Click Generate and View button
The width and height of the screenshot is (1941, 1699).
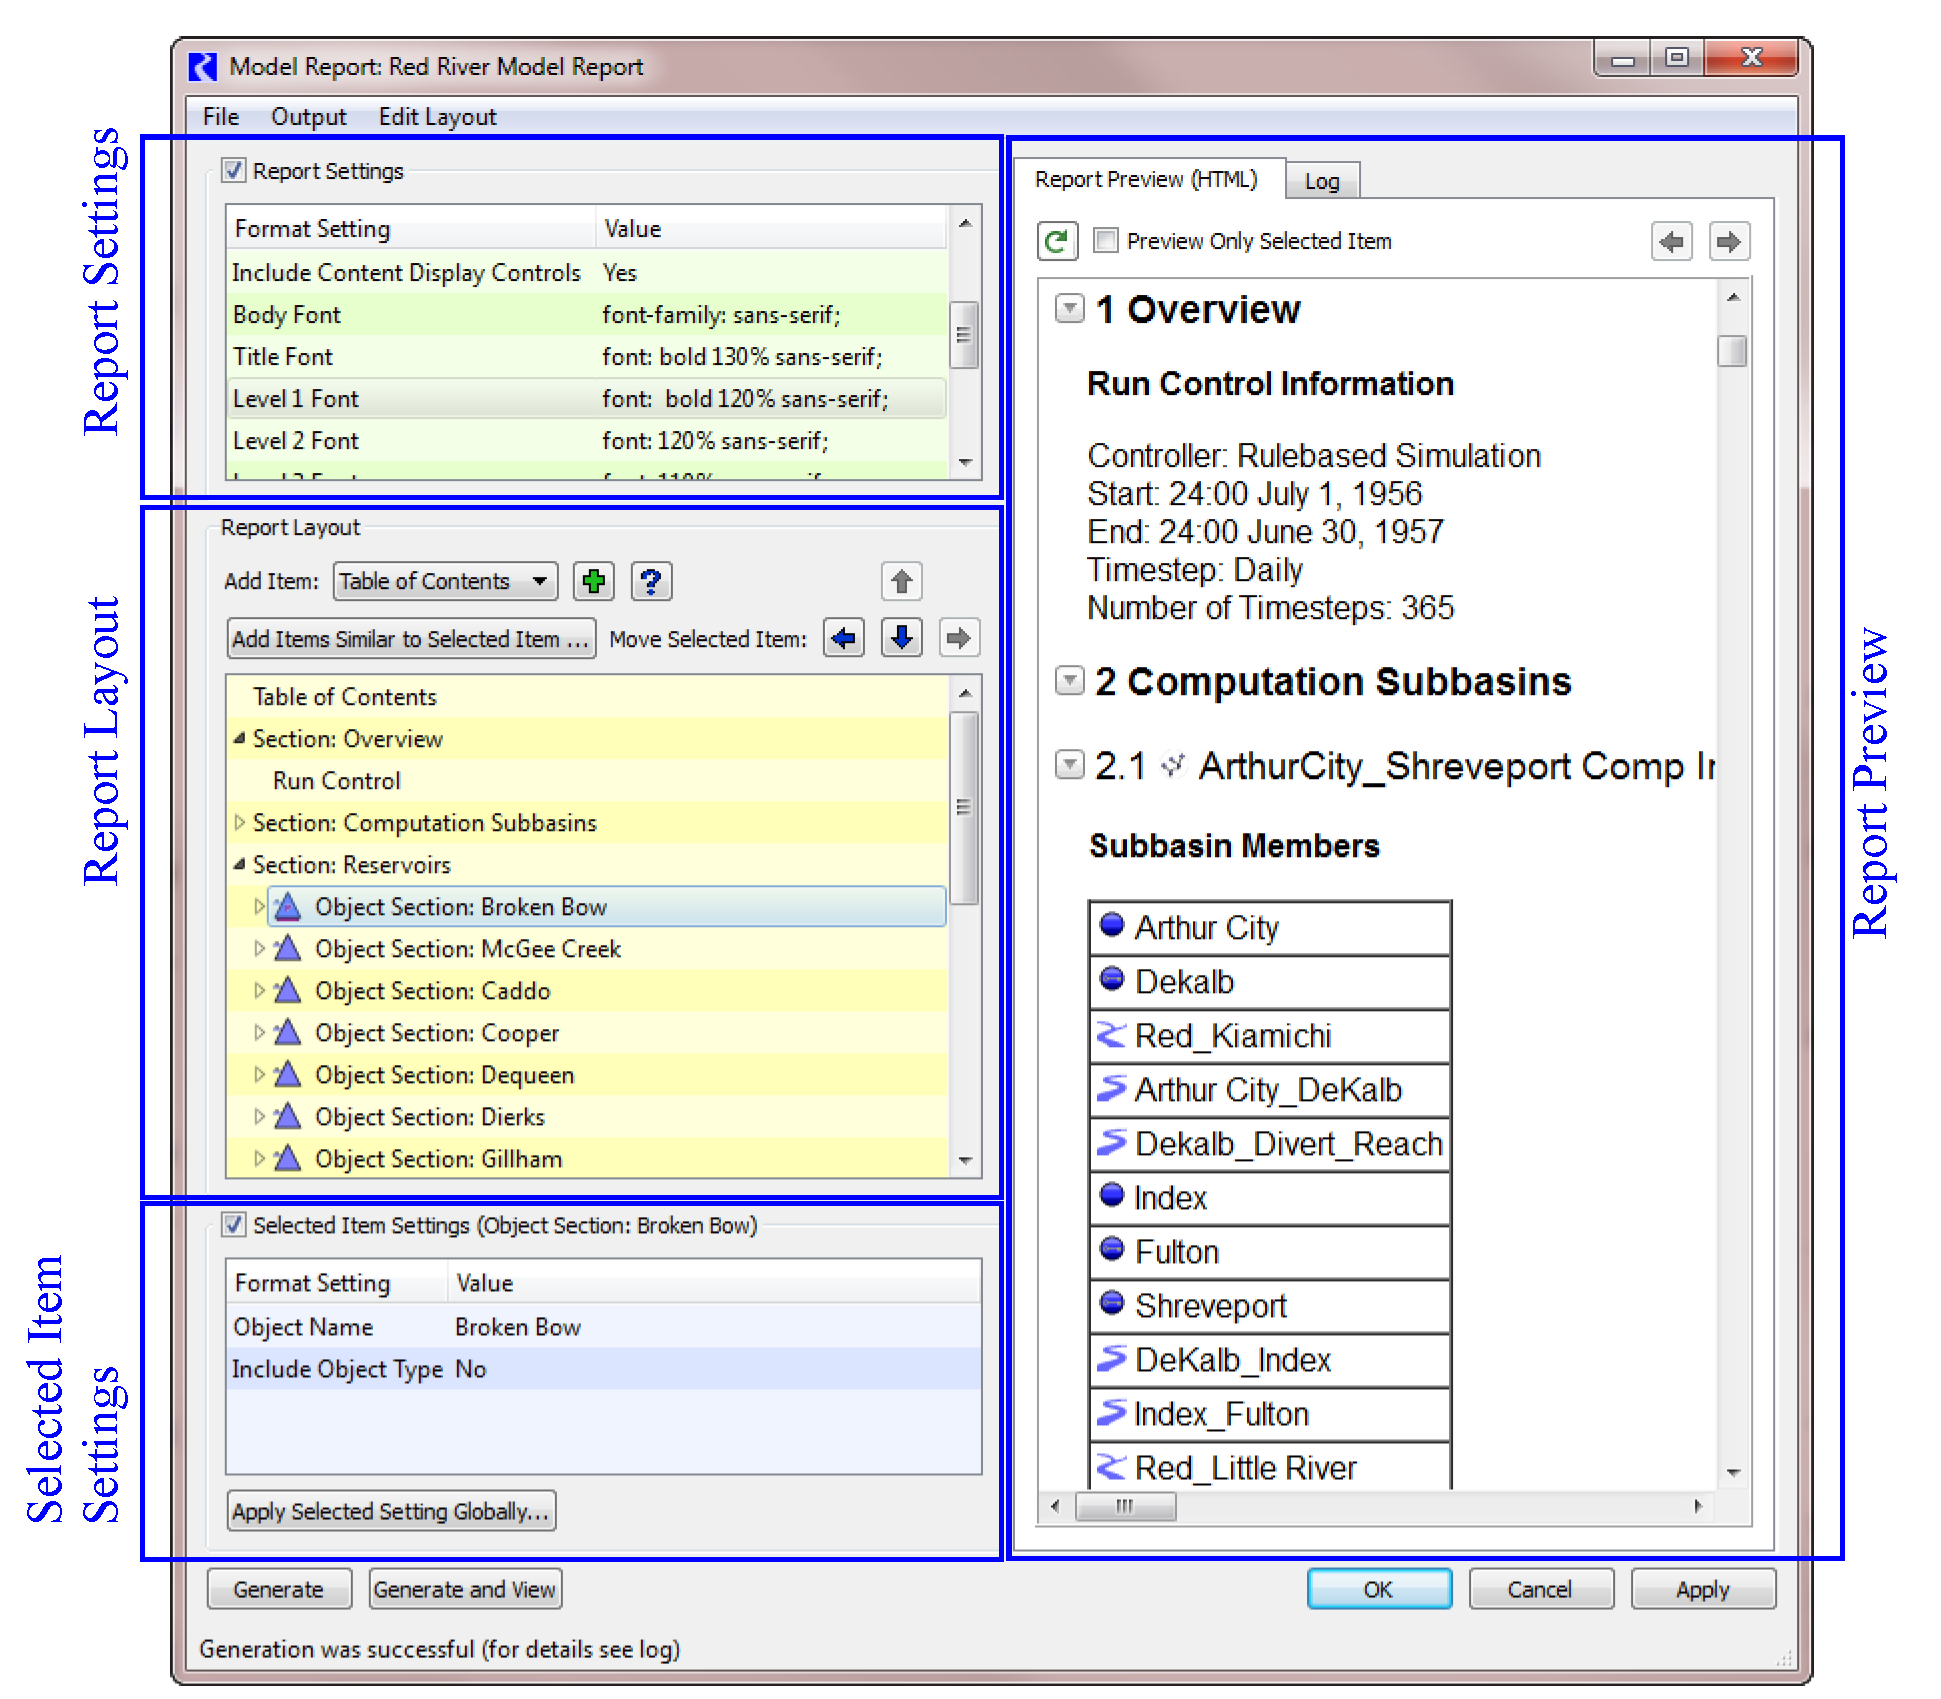[465, 1589]
